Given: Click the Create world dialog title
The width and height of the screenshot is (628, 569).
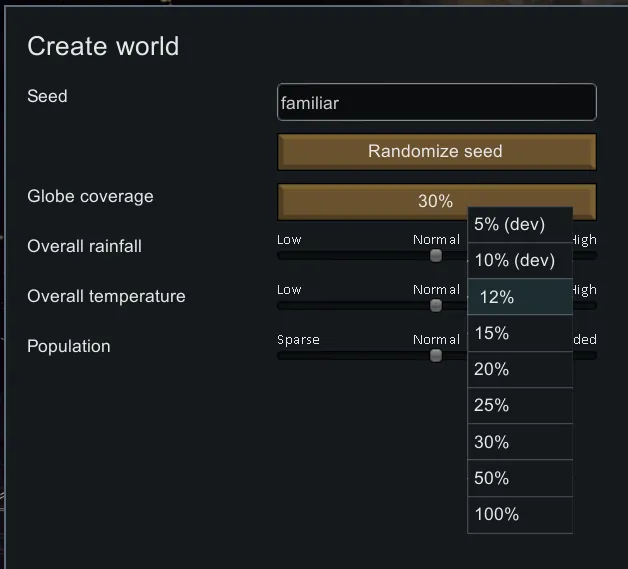Looking at the screenshot, I should tap(103, 46).
